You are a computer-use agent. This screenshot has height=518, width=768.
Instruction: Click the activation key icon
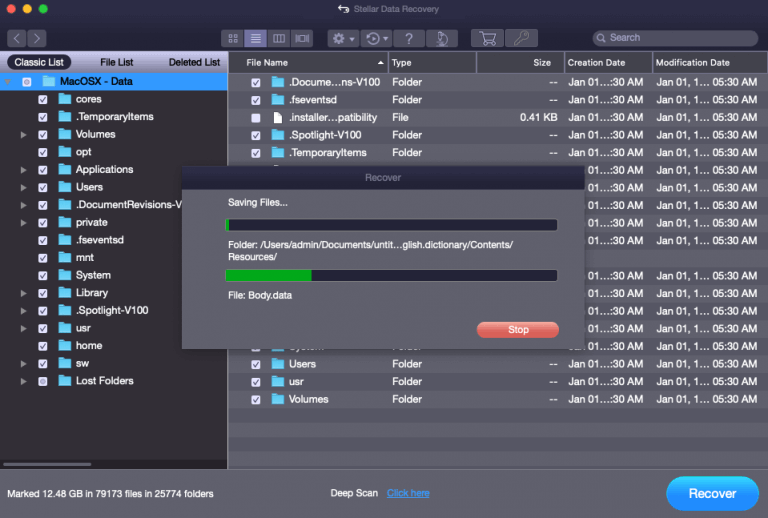(521, 38)
